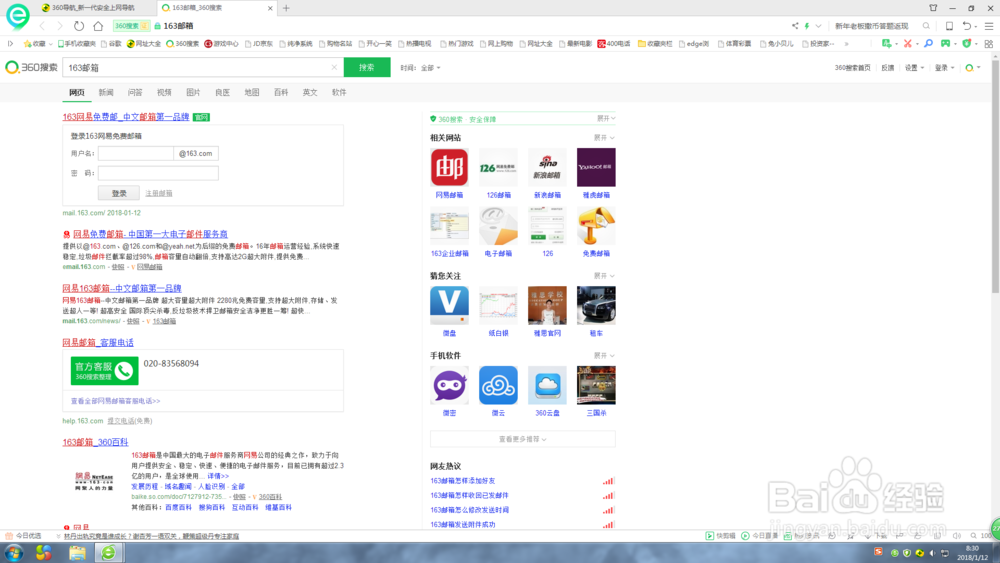
Task: Switch to the 问答 search tab
Action: click(x=135, y=92)
